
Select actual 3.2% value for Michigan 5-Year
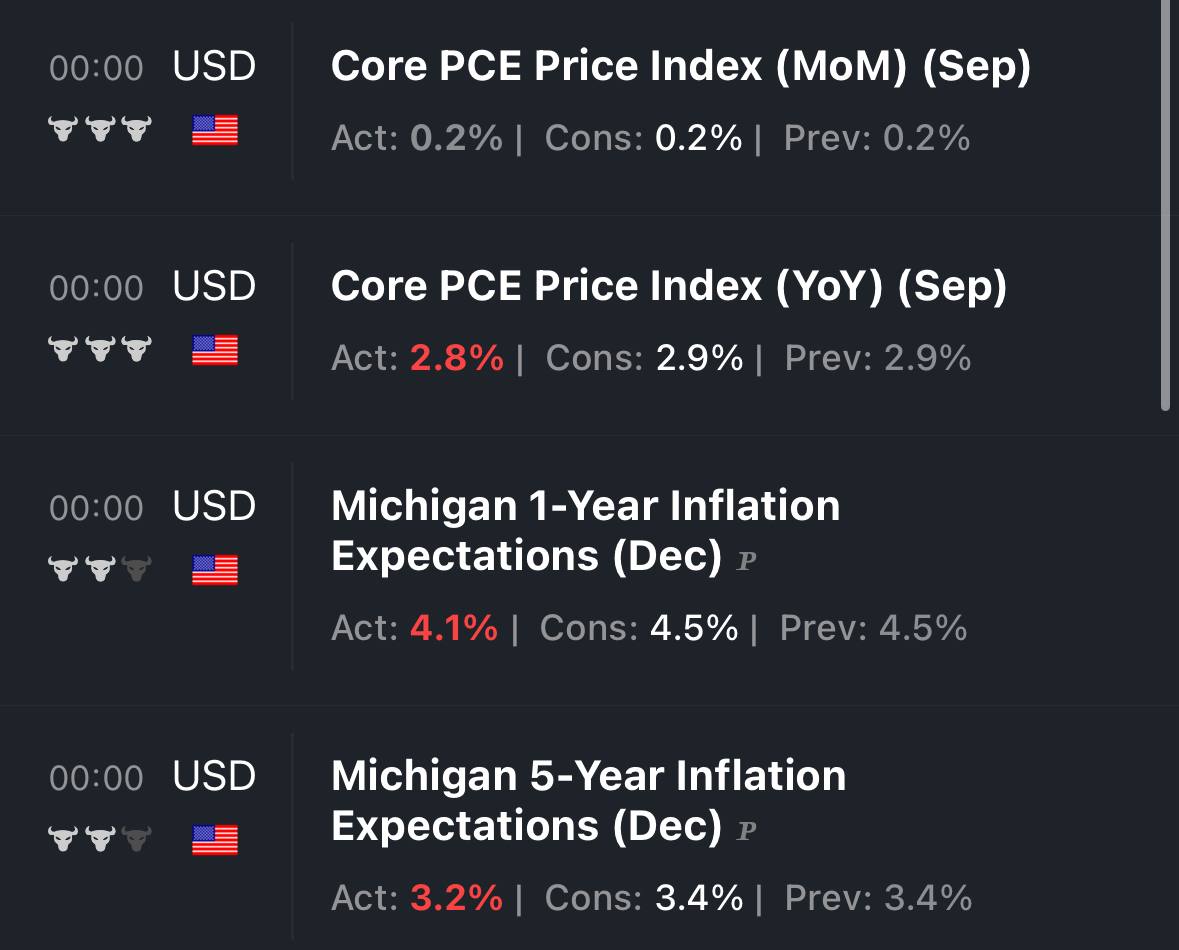point(456,898)
